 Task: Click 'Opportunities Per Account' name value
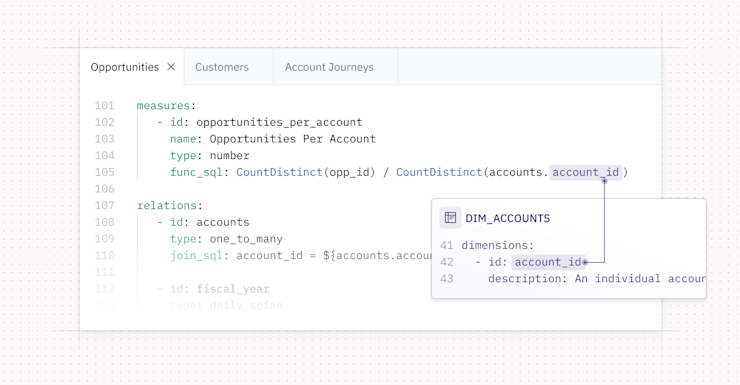coord(293,139)
